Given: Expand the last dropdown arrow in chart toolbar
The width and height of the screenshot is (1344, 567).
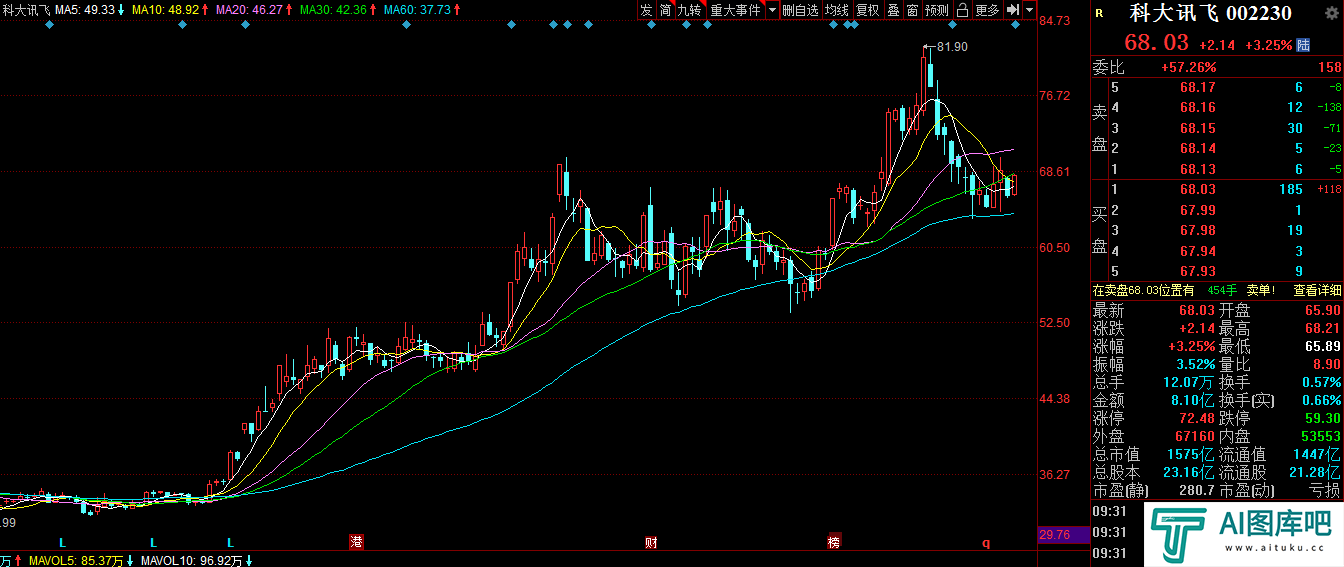Looking at the screenshot, I should [x=1029, y=10].
